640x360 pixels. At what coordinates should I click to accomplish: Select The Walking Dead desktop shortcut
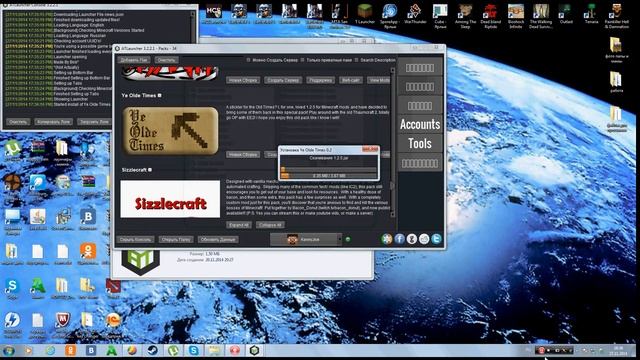541,16
